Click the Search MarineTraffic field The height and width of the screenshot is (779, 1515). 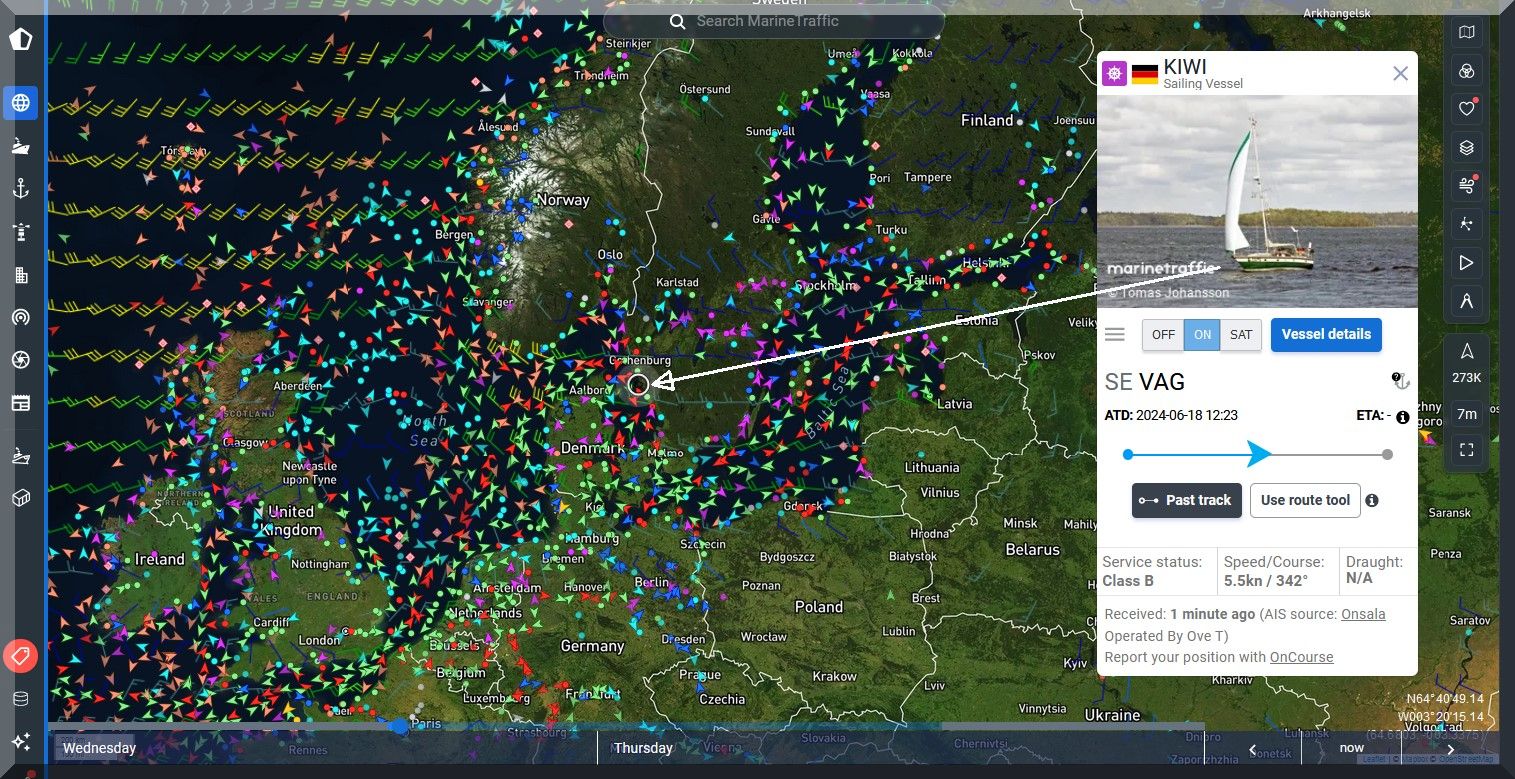pos(775,21)
